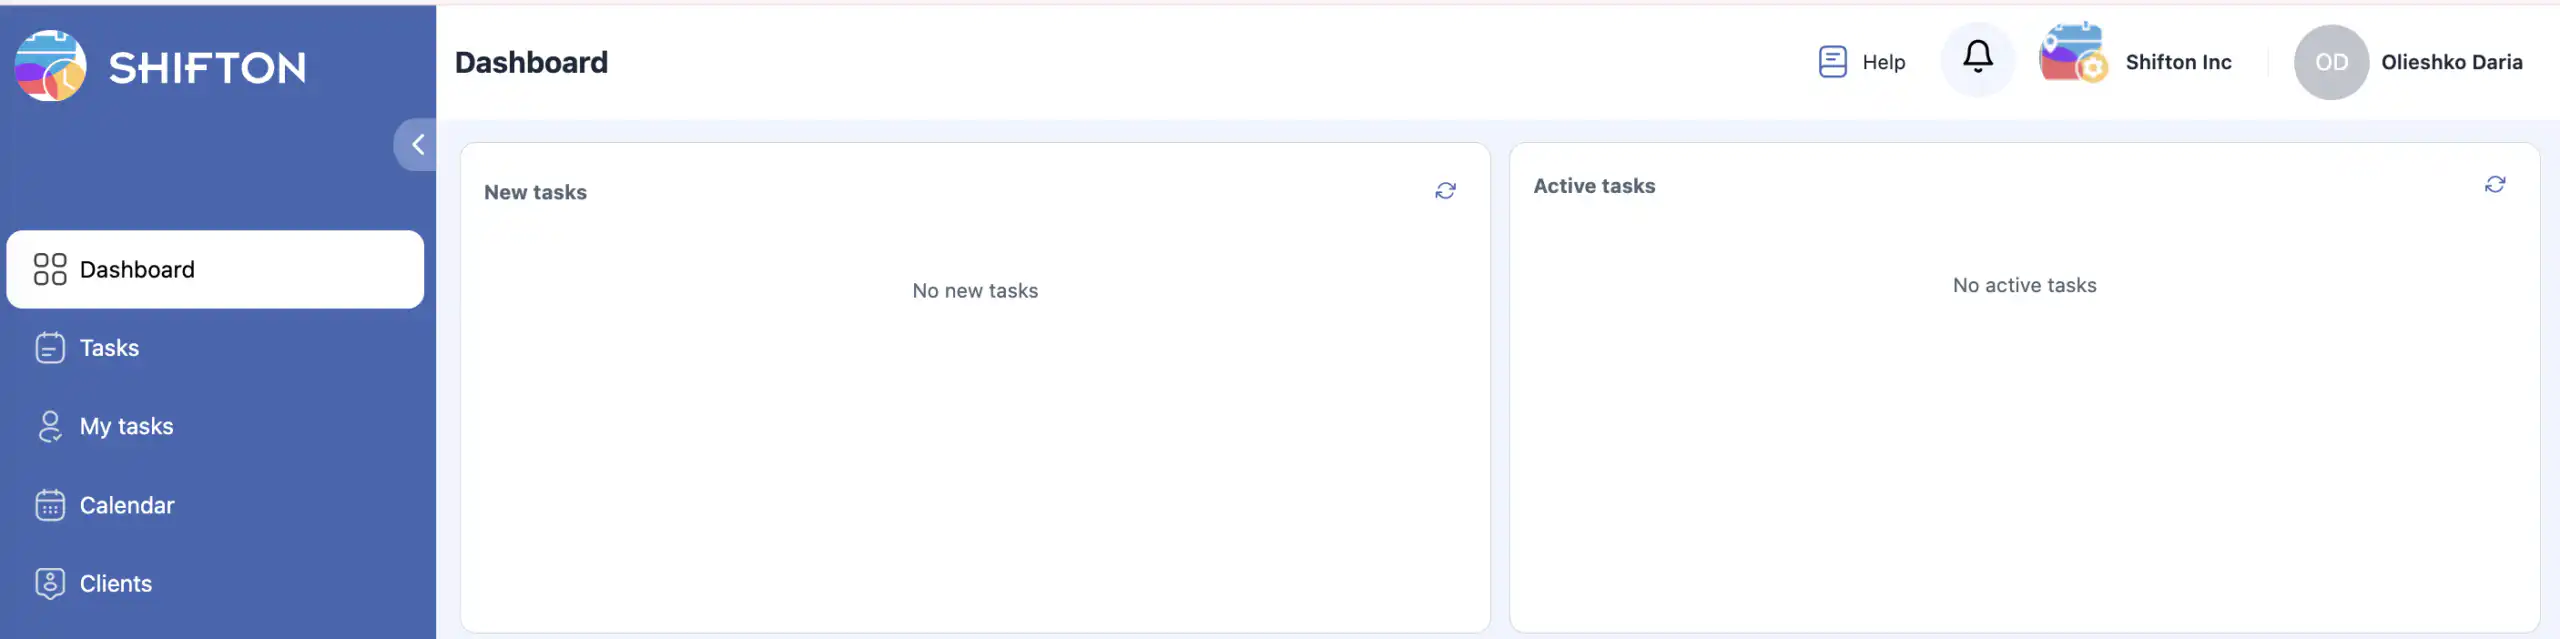
Task: Open the Help link text
Action: [1883, 62]
